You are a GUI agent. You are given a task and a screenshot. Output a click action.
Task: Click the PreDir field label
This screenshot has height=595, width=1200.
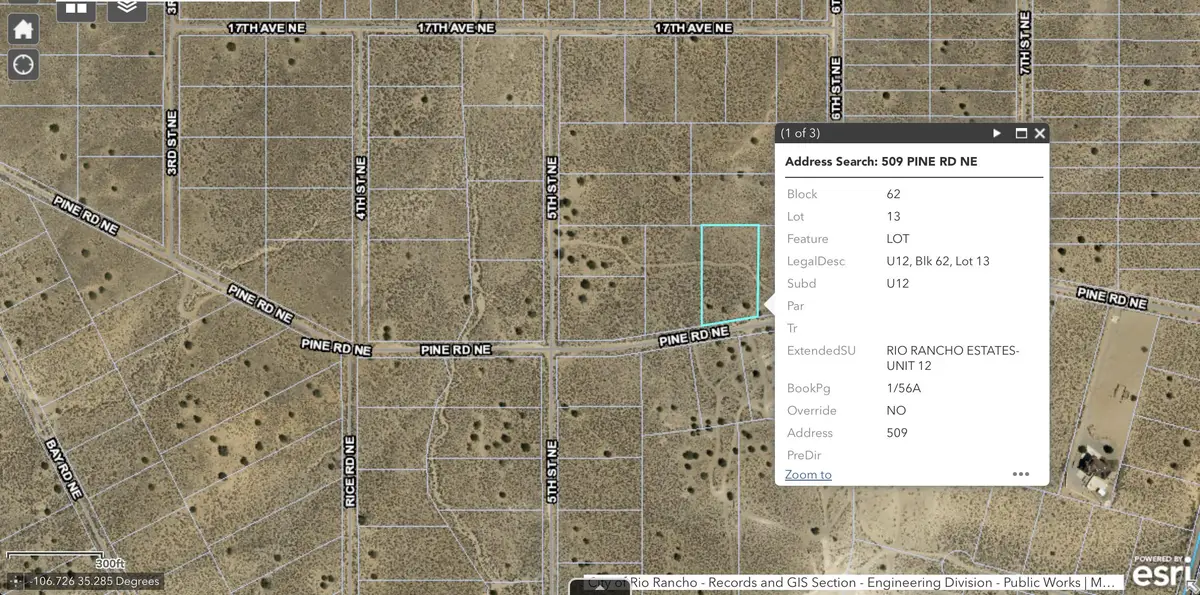[x=806, y=455]
